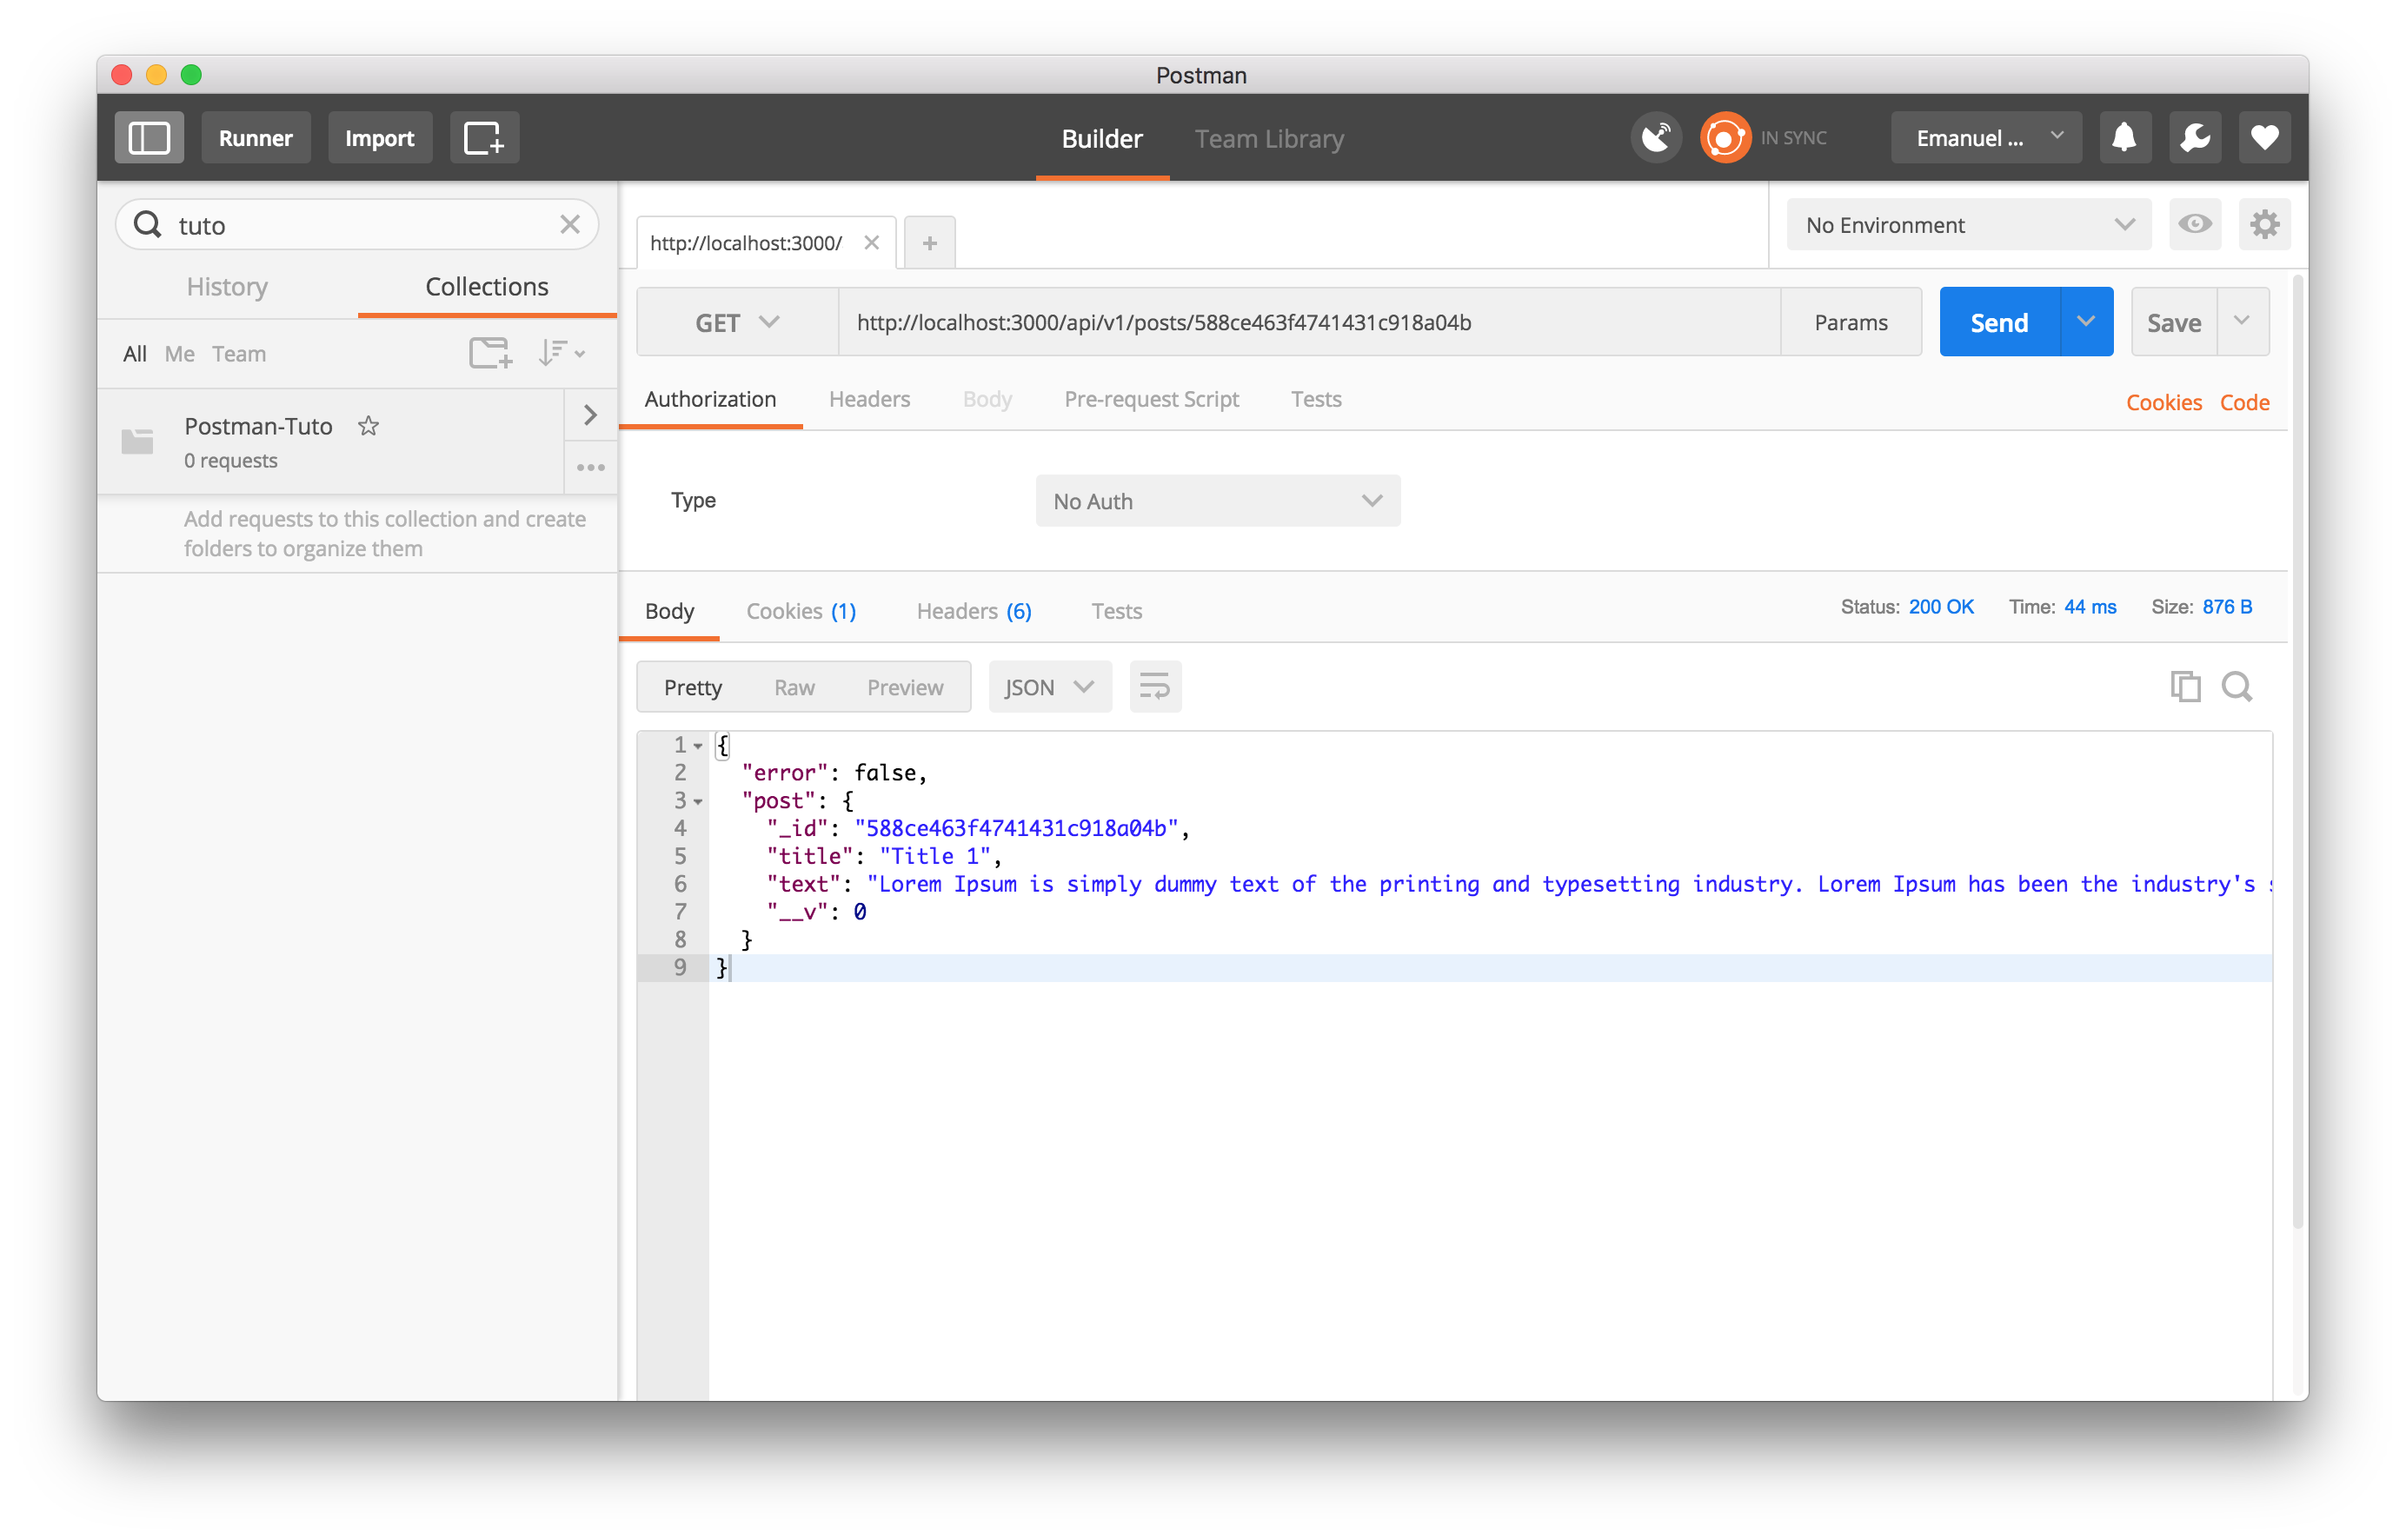This screenshot has height=1540, width=2406.
Task: Create a new collection folder icon
Action: (490, 353)
